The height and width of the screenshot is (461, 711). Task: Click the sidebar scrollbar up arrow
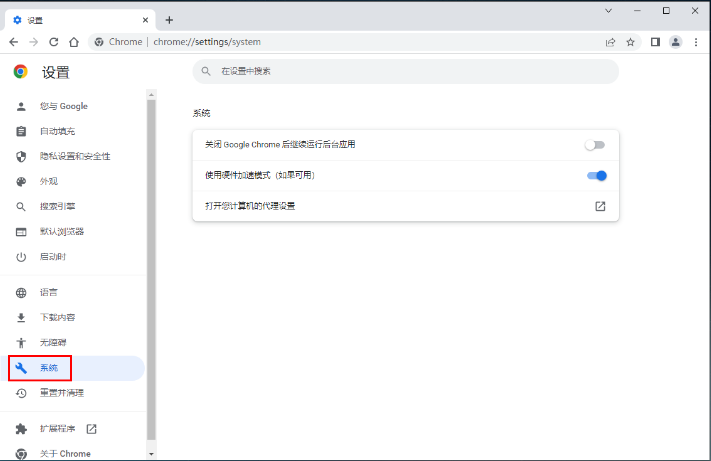(x=151, y=95)
